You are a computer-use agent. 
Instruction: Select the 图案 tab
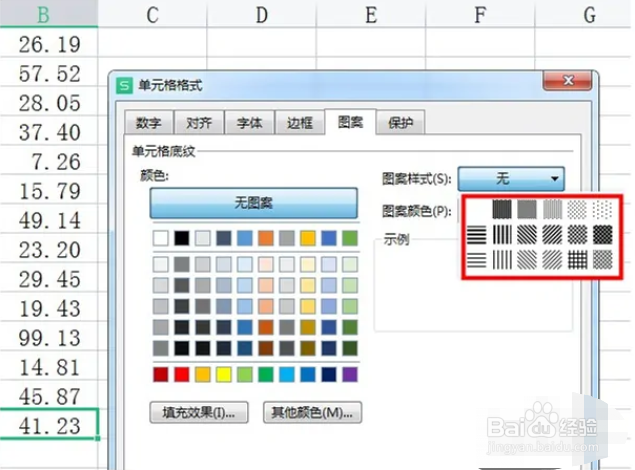350,122
